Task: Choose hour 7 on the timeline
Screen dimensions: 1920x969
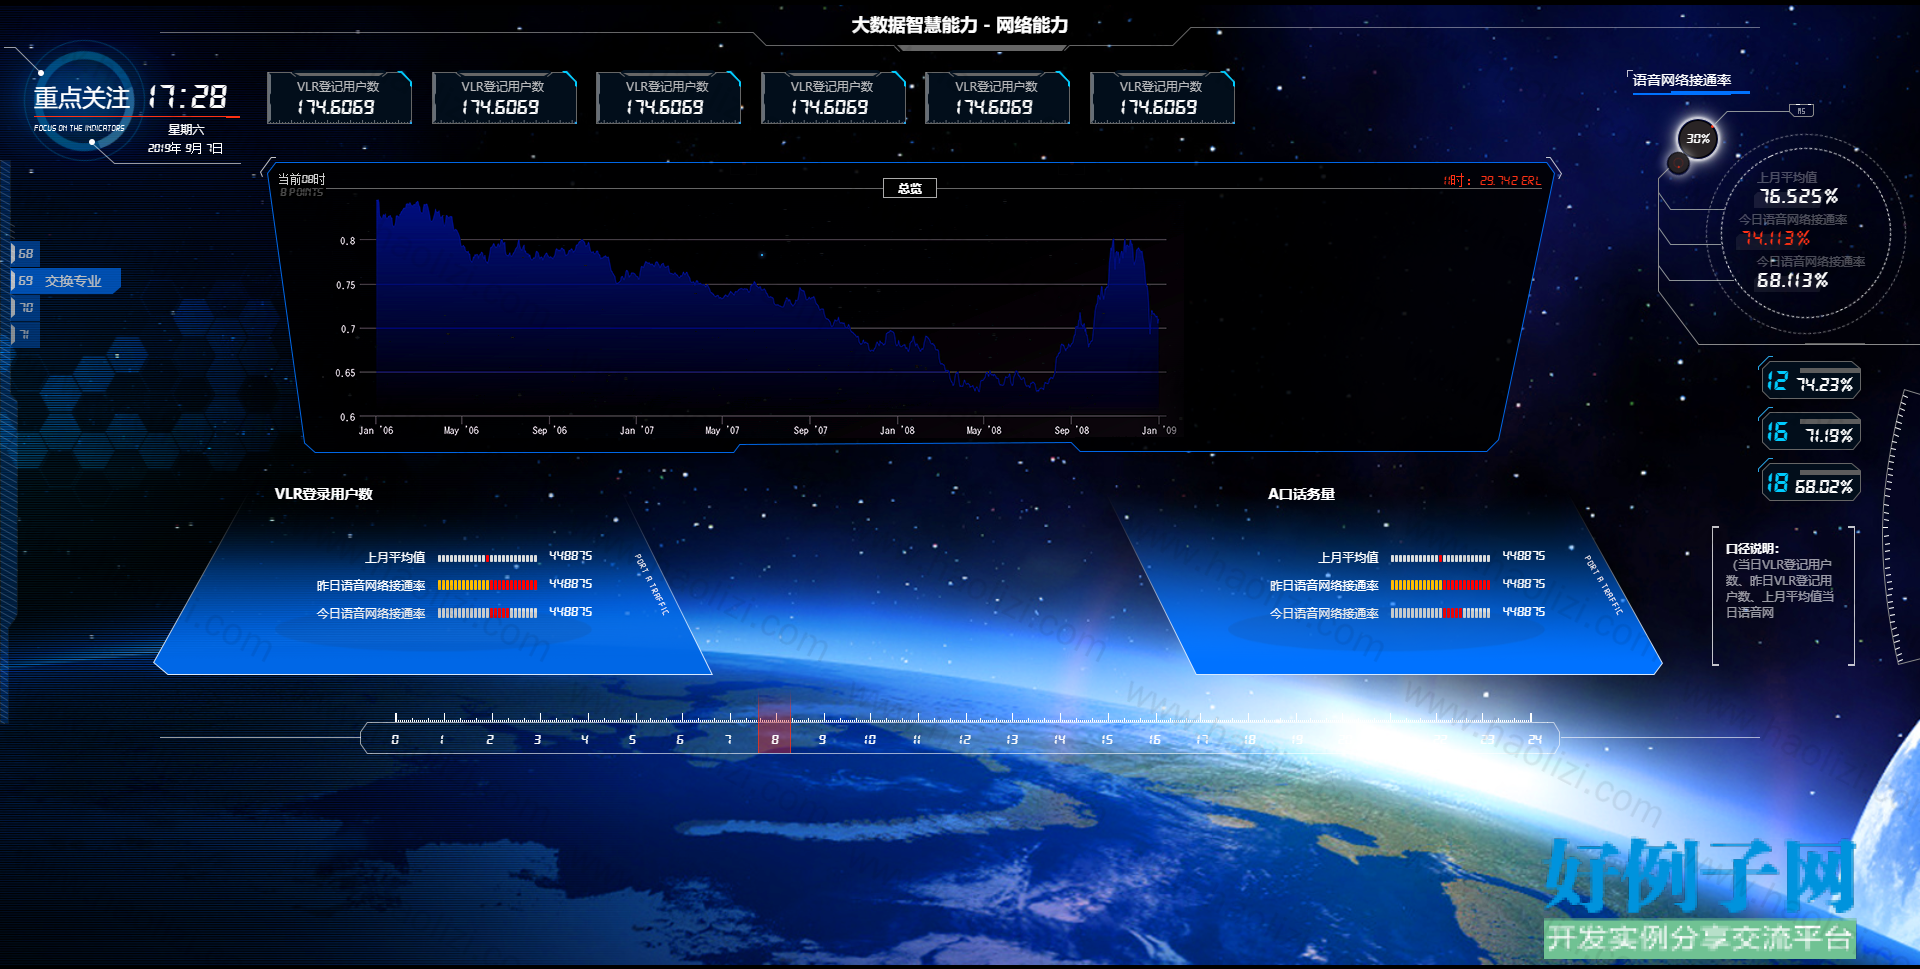Action: [x=727, y=740]
